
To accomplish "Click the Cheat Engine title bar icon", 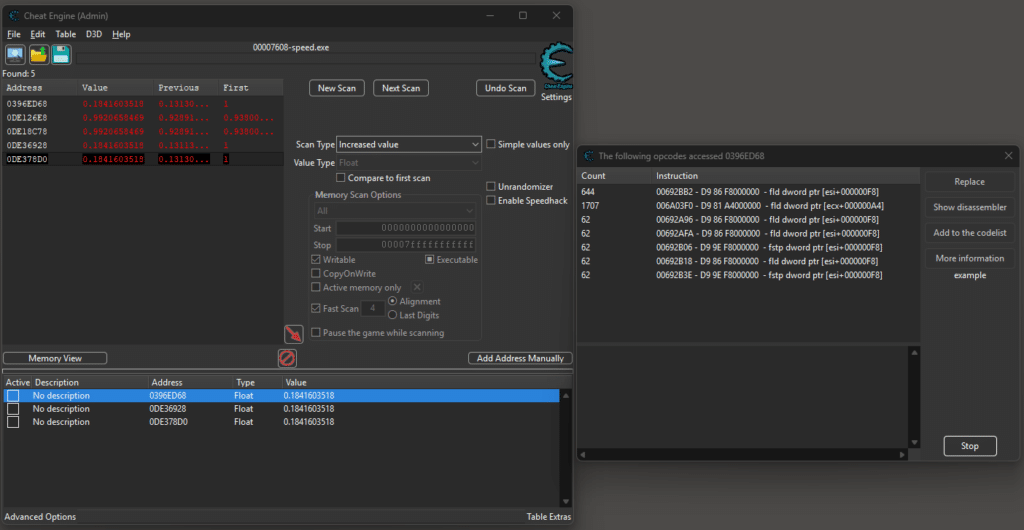I will [x=14, y=15].
